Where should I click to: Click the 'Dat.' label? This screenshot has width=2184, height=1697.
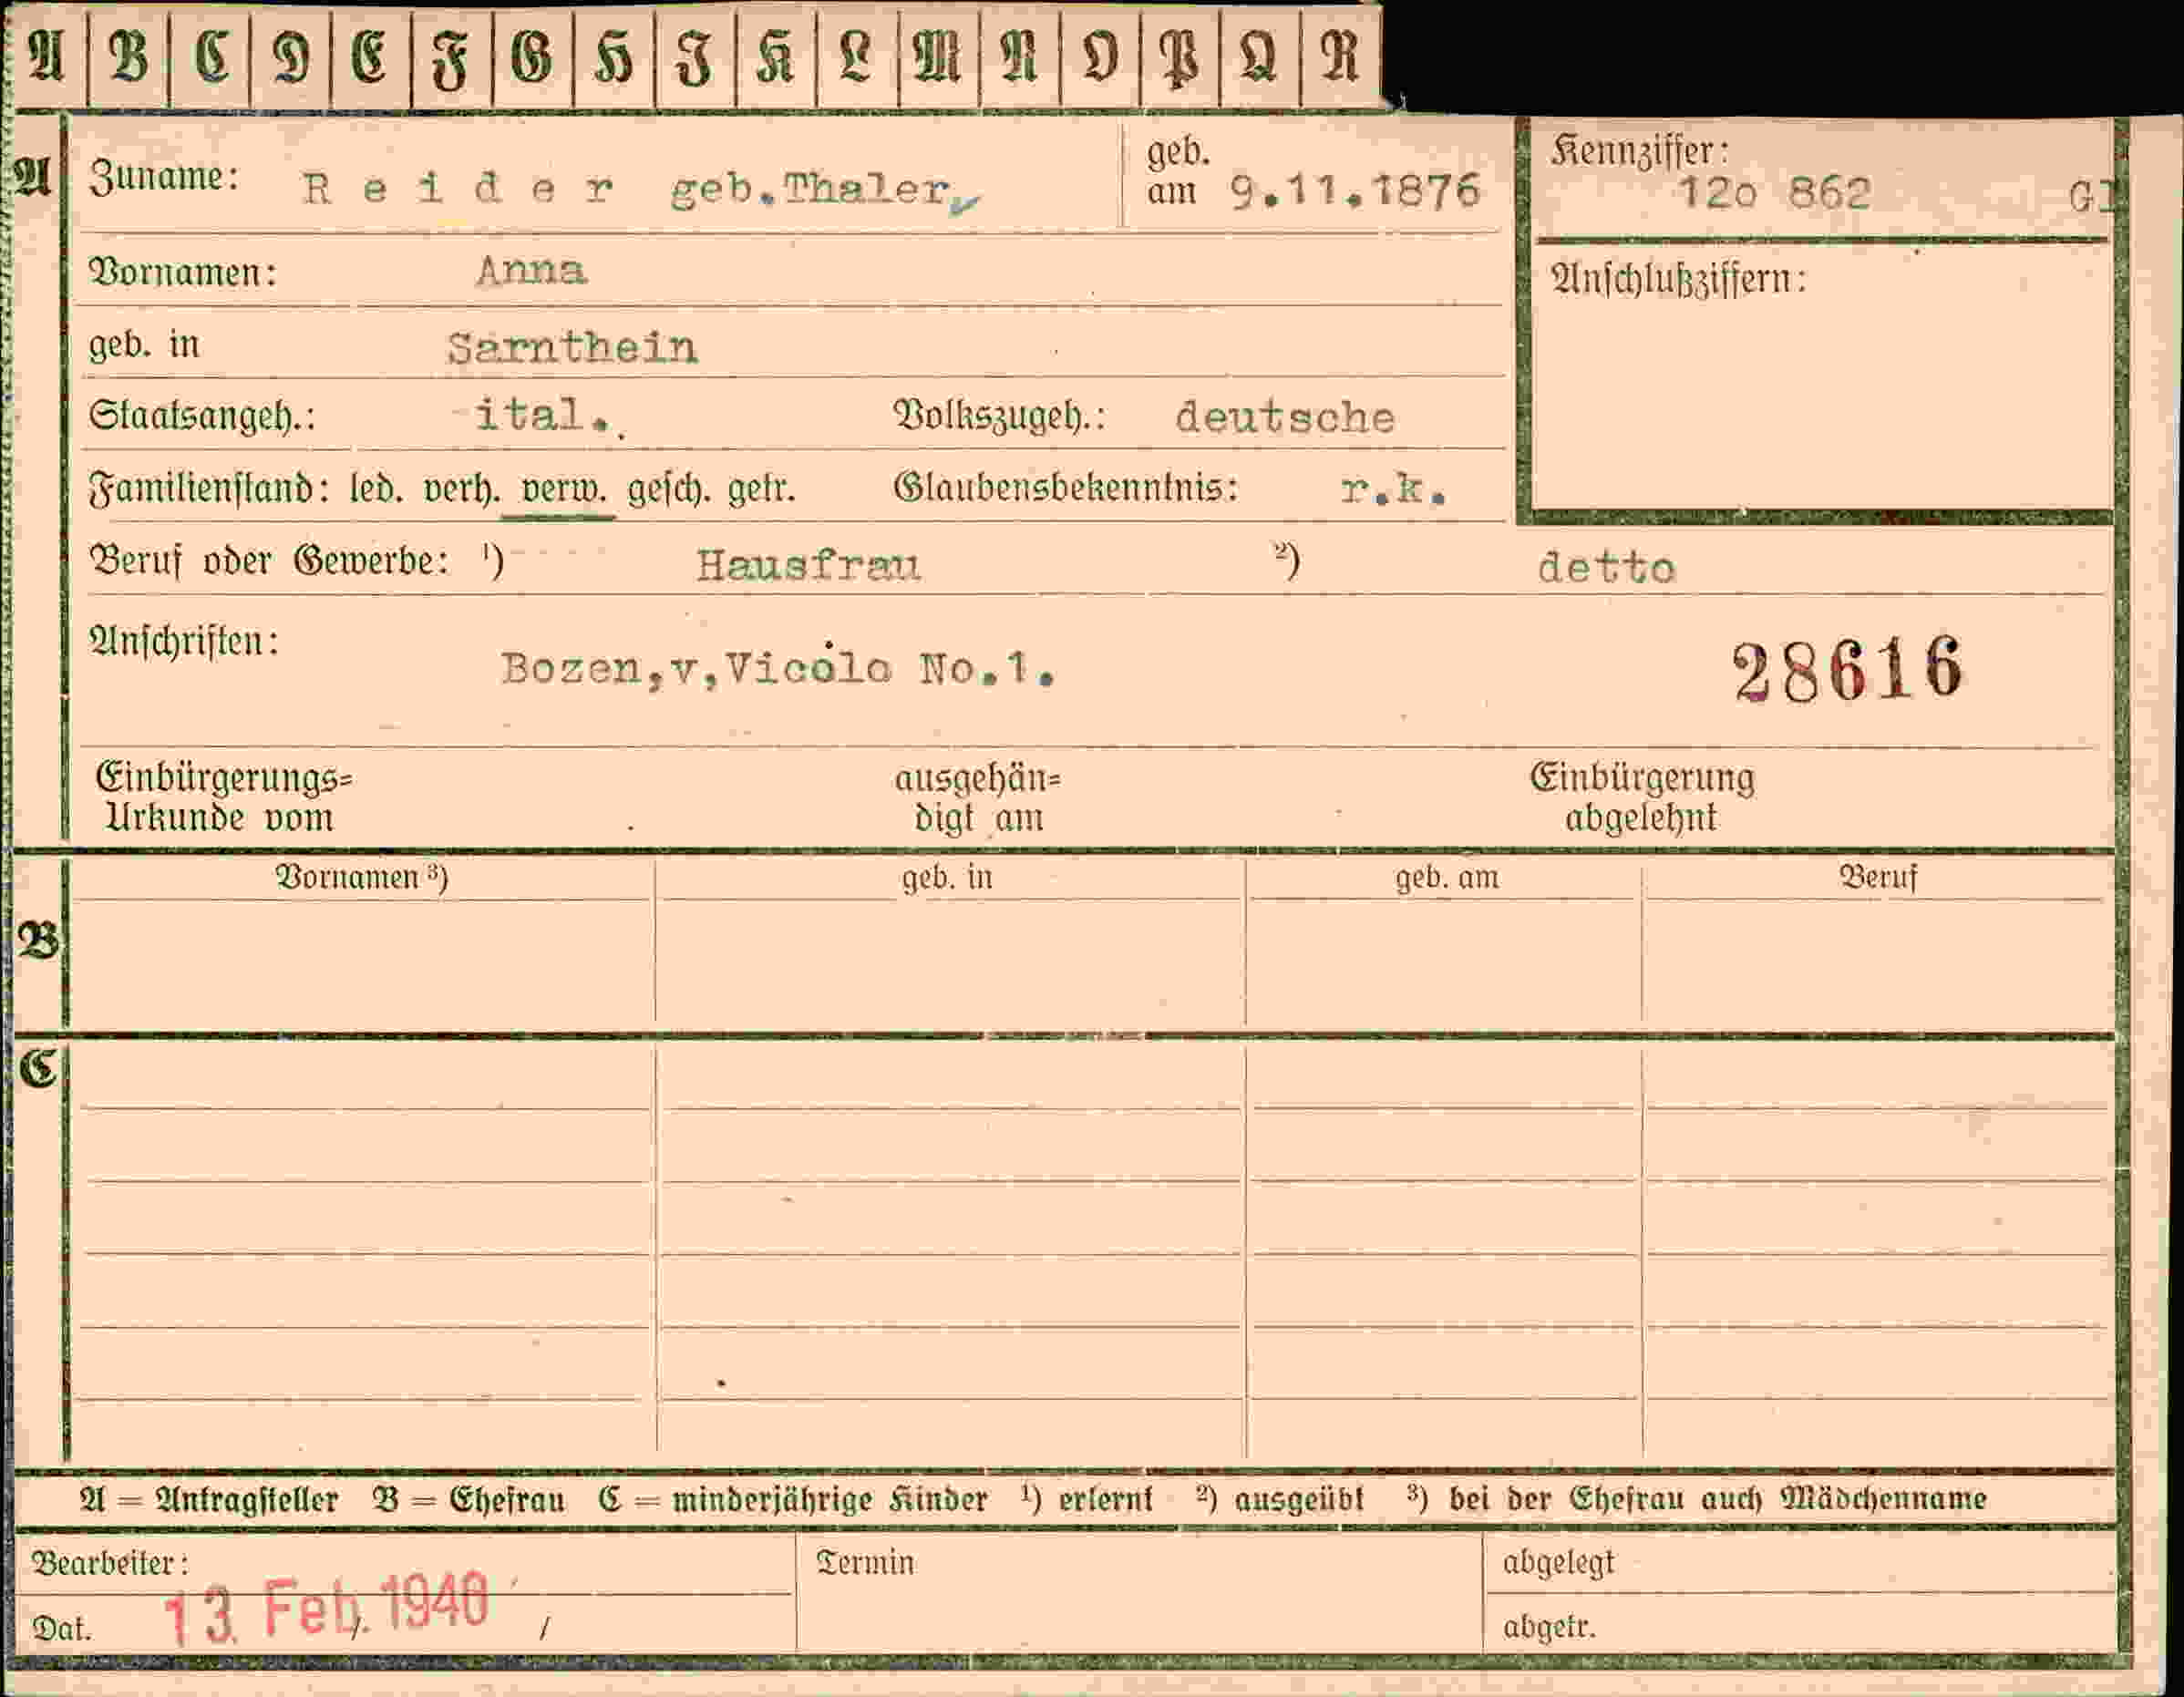[x=62, y=1629]
